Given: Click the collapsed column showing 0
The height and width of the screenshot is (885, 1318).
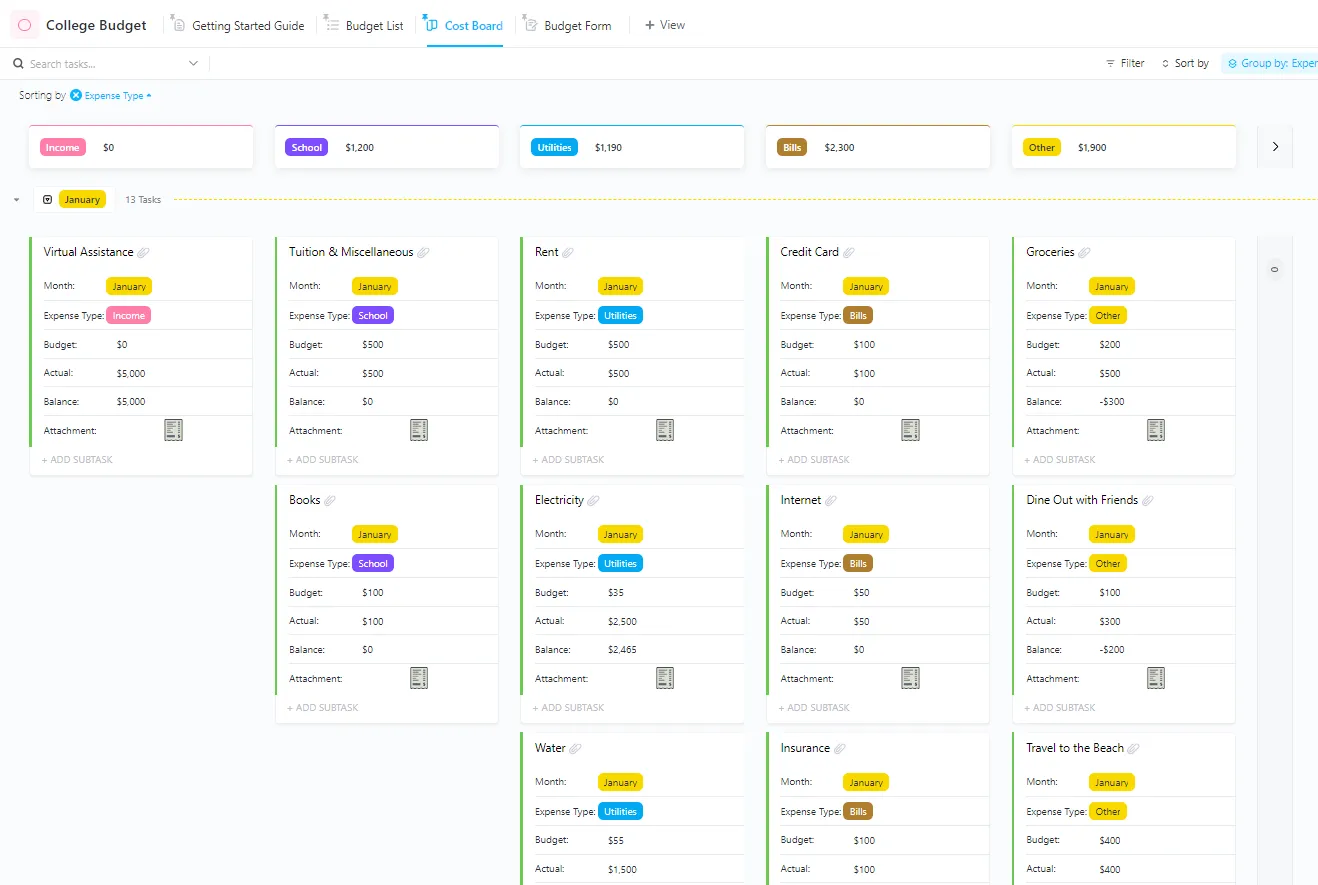Looking at the screenshot, I should click(x=1274, y=269).
